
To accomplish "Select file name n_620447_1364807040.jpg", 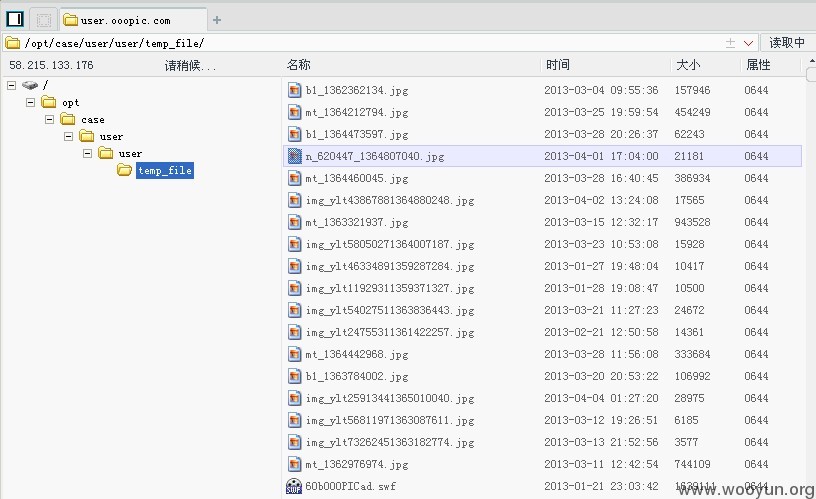I will (375, 156).
